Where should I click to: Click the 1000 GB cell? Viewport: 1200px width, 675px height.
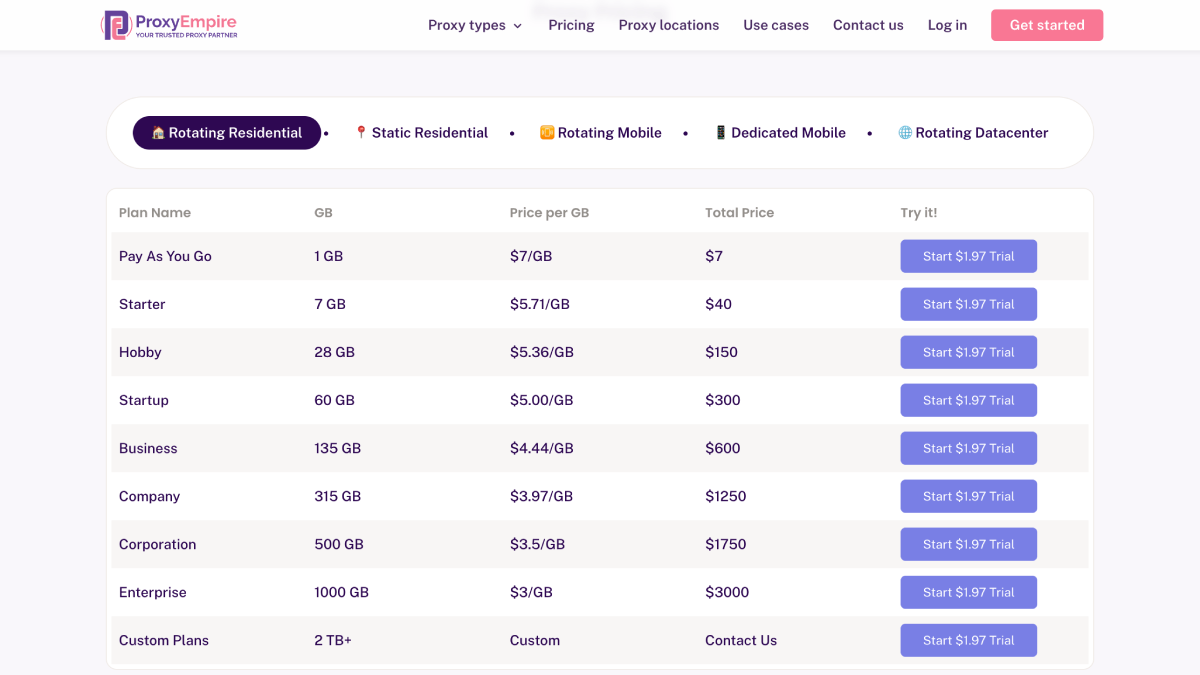click(341, 592)
